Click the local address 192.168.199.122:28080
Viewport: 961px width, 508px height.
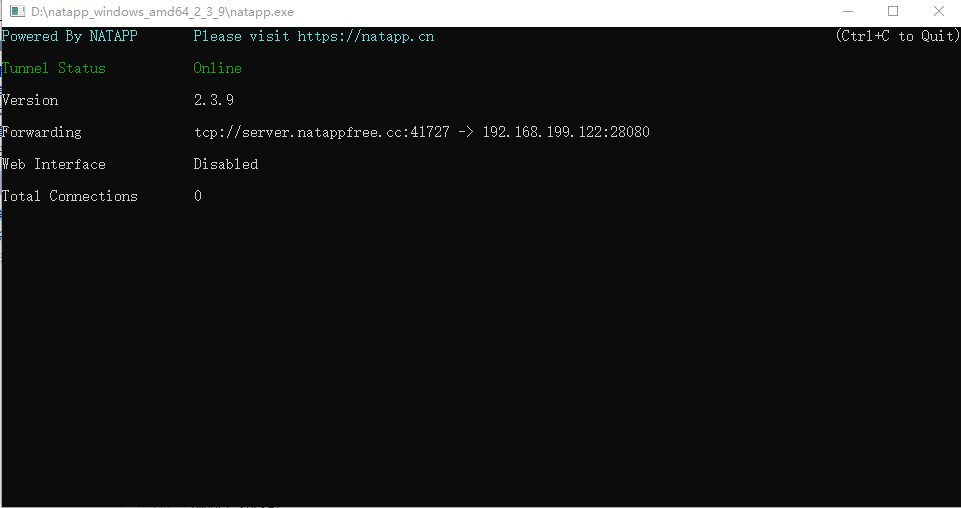566,132
